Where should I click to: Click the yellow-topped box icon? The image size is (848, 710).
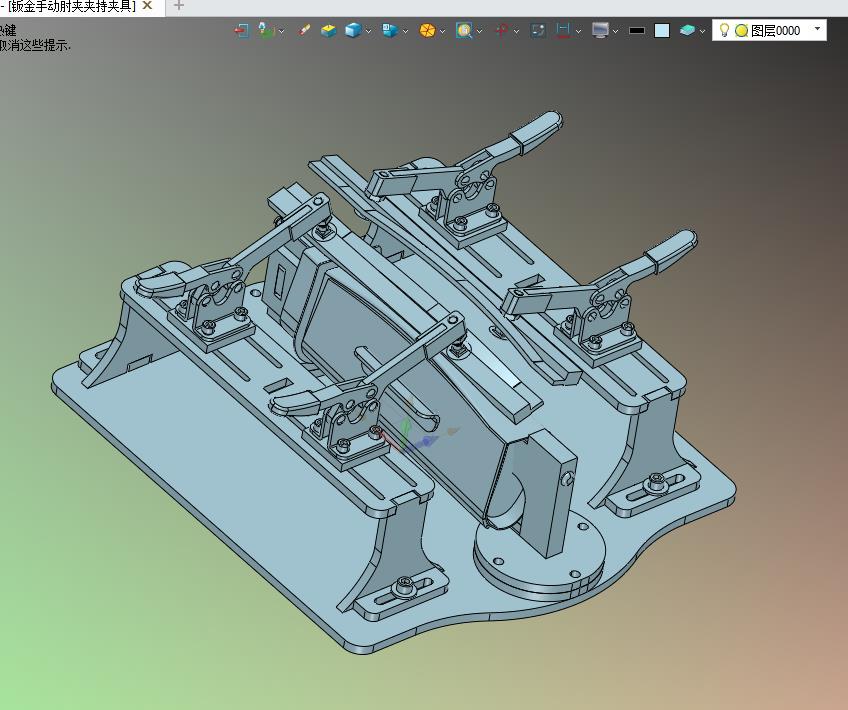328,31
